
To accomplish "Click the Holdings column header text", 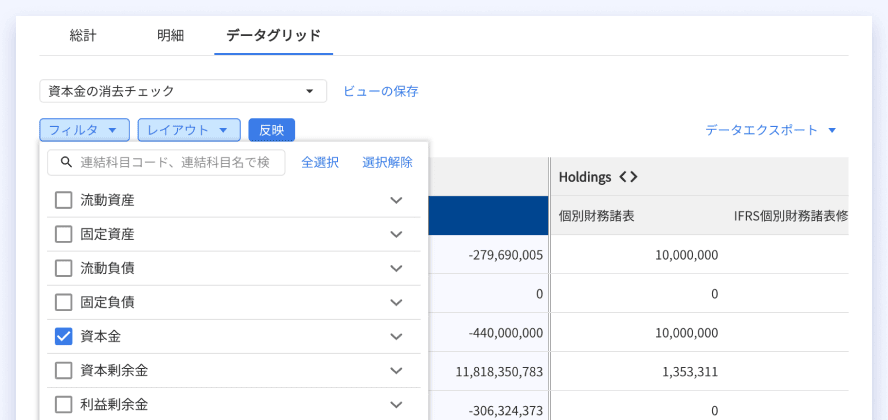I will pyautogui.click(x=585, y=177).
